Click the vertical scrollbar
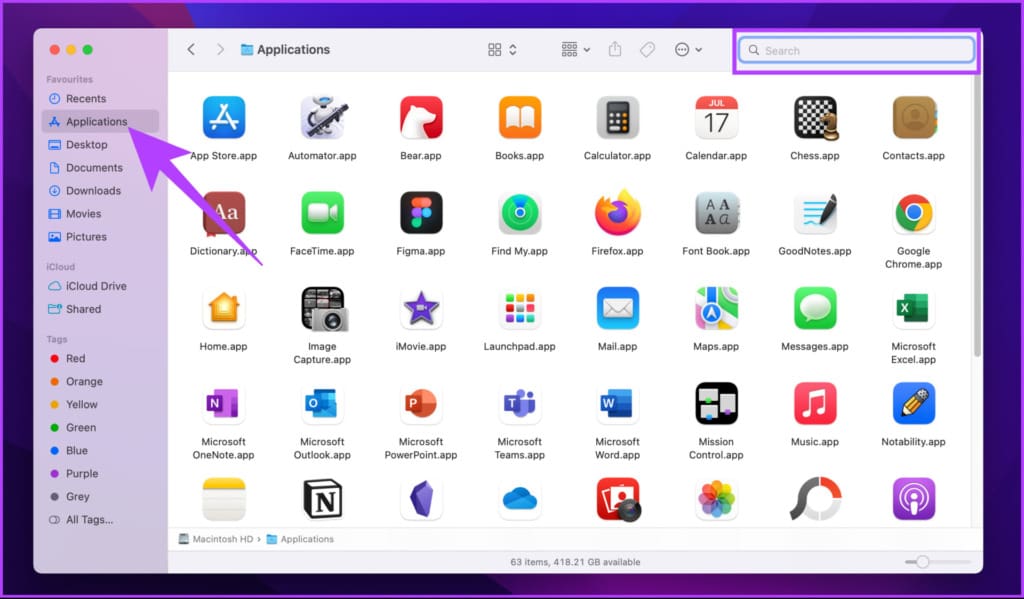 977,216
